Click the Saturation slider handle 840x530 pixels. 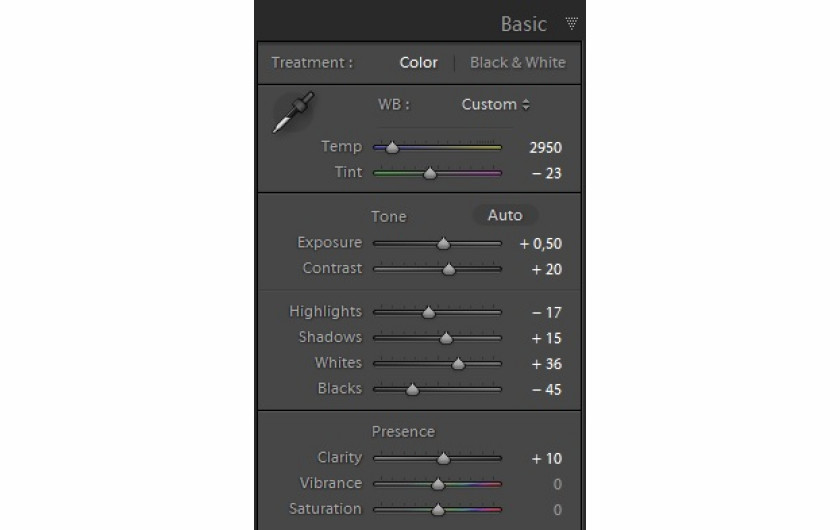tap(437, 510)
